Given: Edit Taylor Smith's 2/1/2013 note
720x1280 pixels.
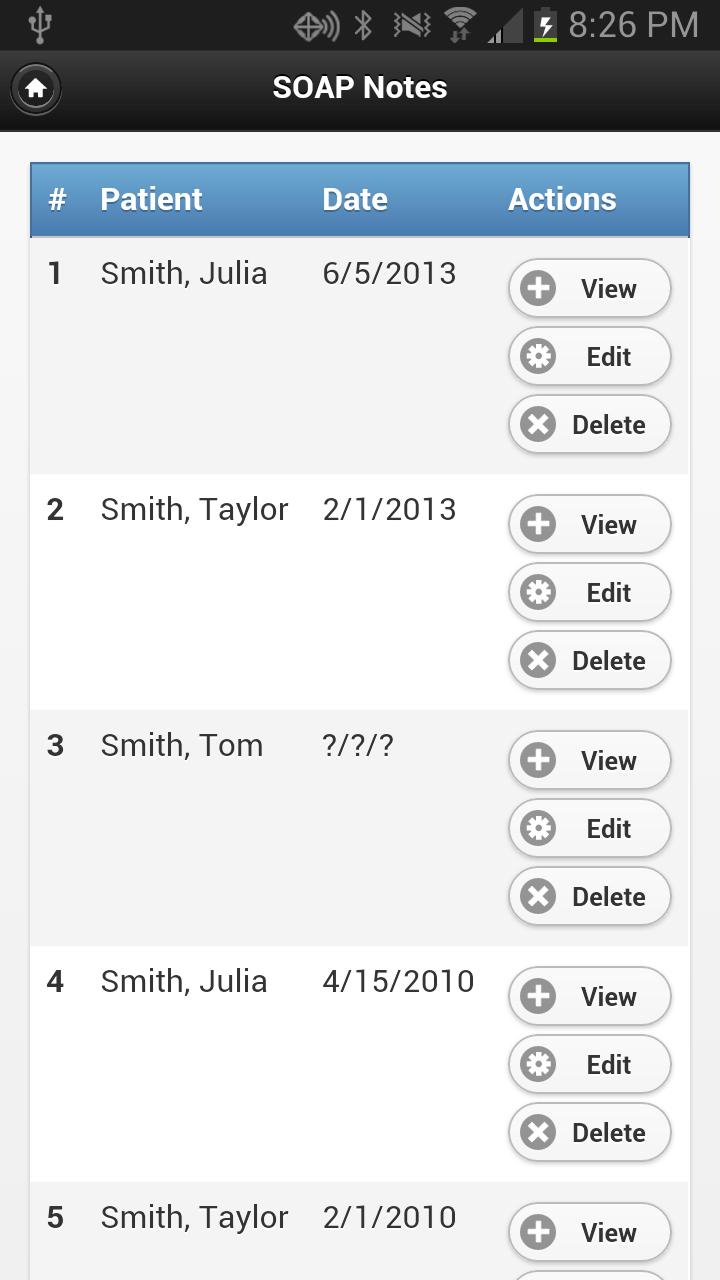Looking at the screenshot, I should [x=589, y=593].
